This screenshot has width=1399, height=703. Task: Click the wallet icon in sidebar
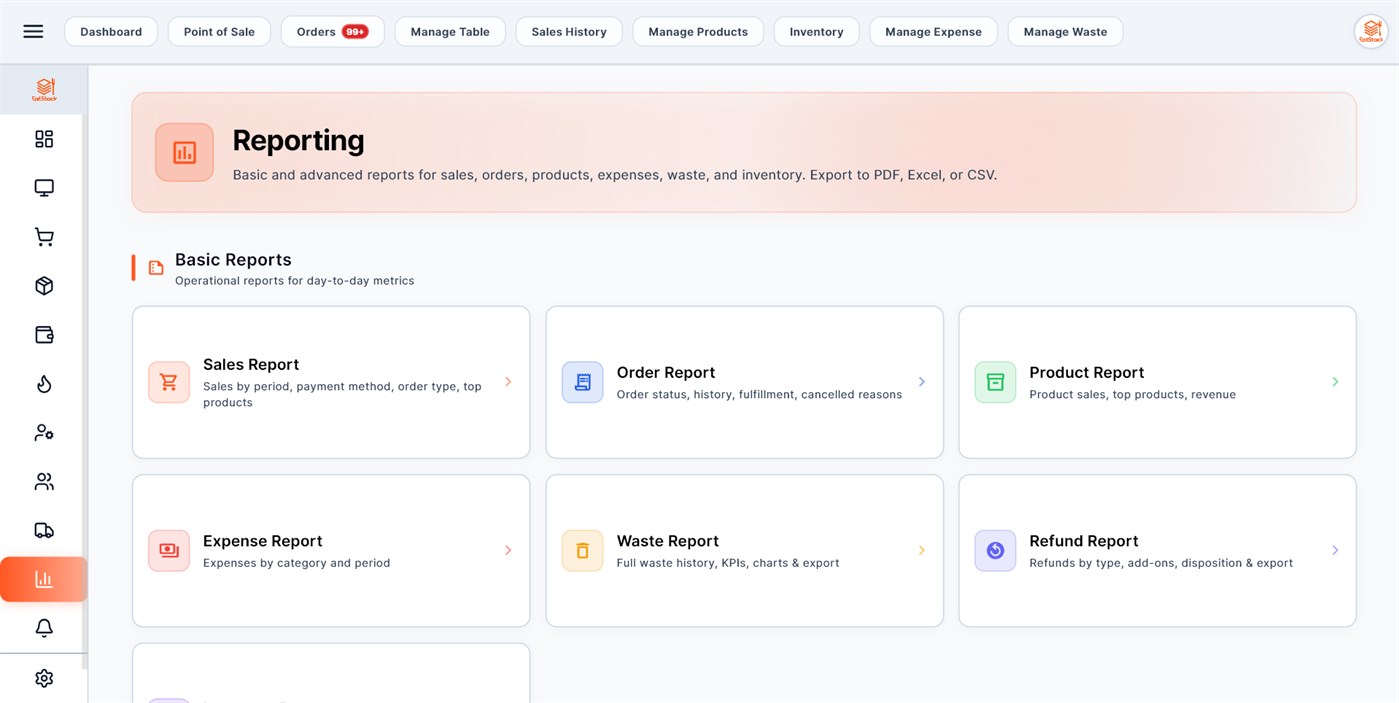coord(44,335)
